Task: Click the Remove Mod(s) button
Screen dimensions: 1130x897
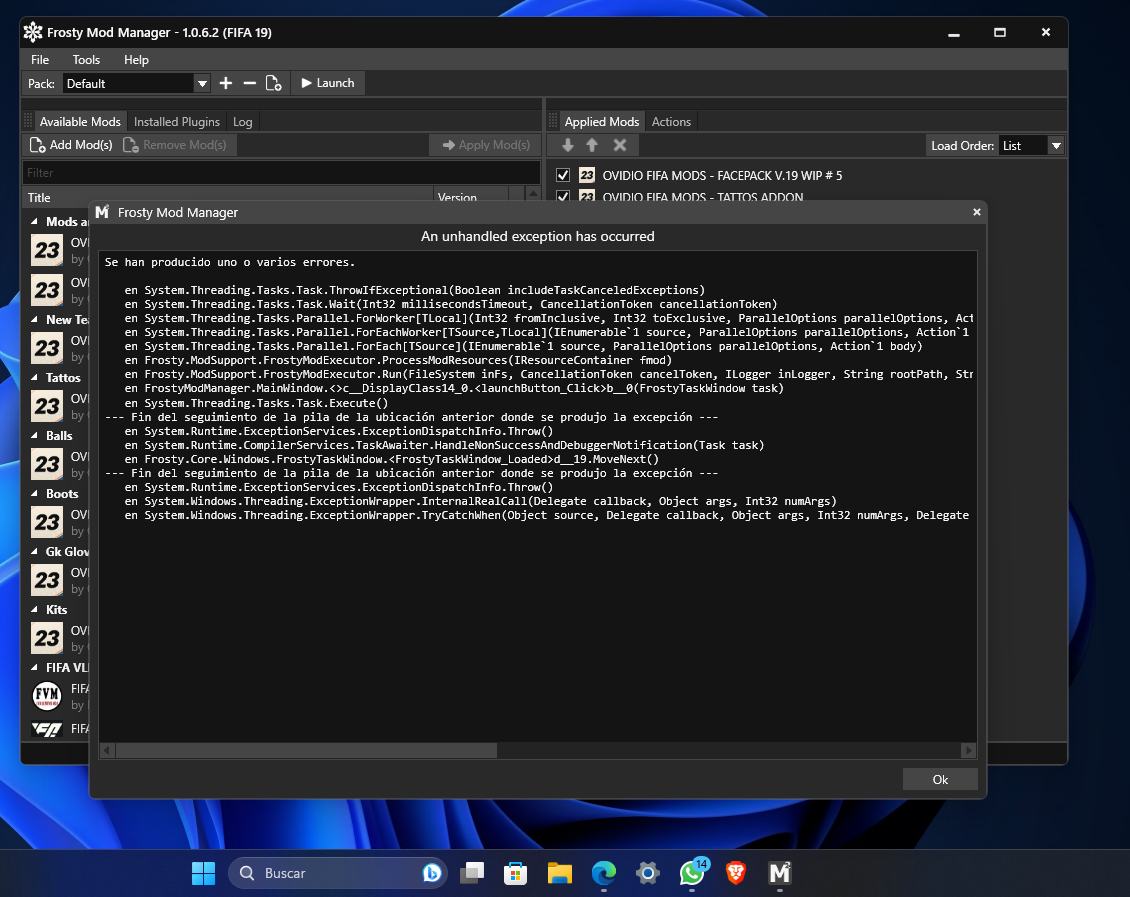Action: tap(175, 145)
